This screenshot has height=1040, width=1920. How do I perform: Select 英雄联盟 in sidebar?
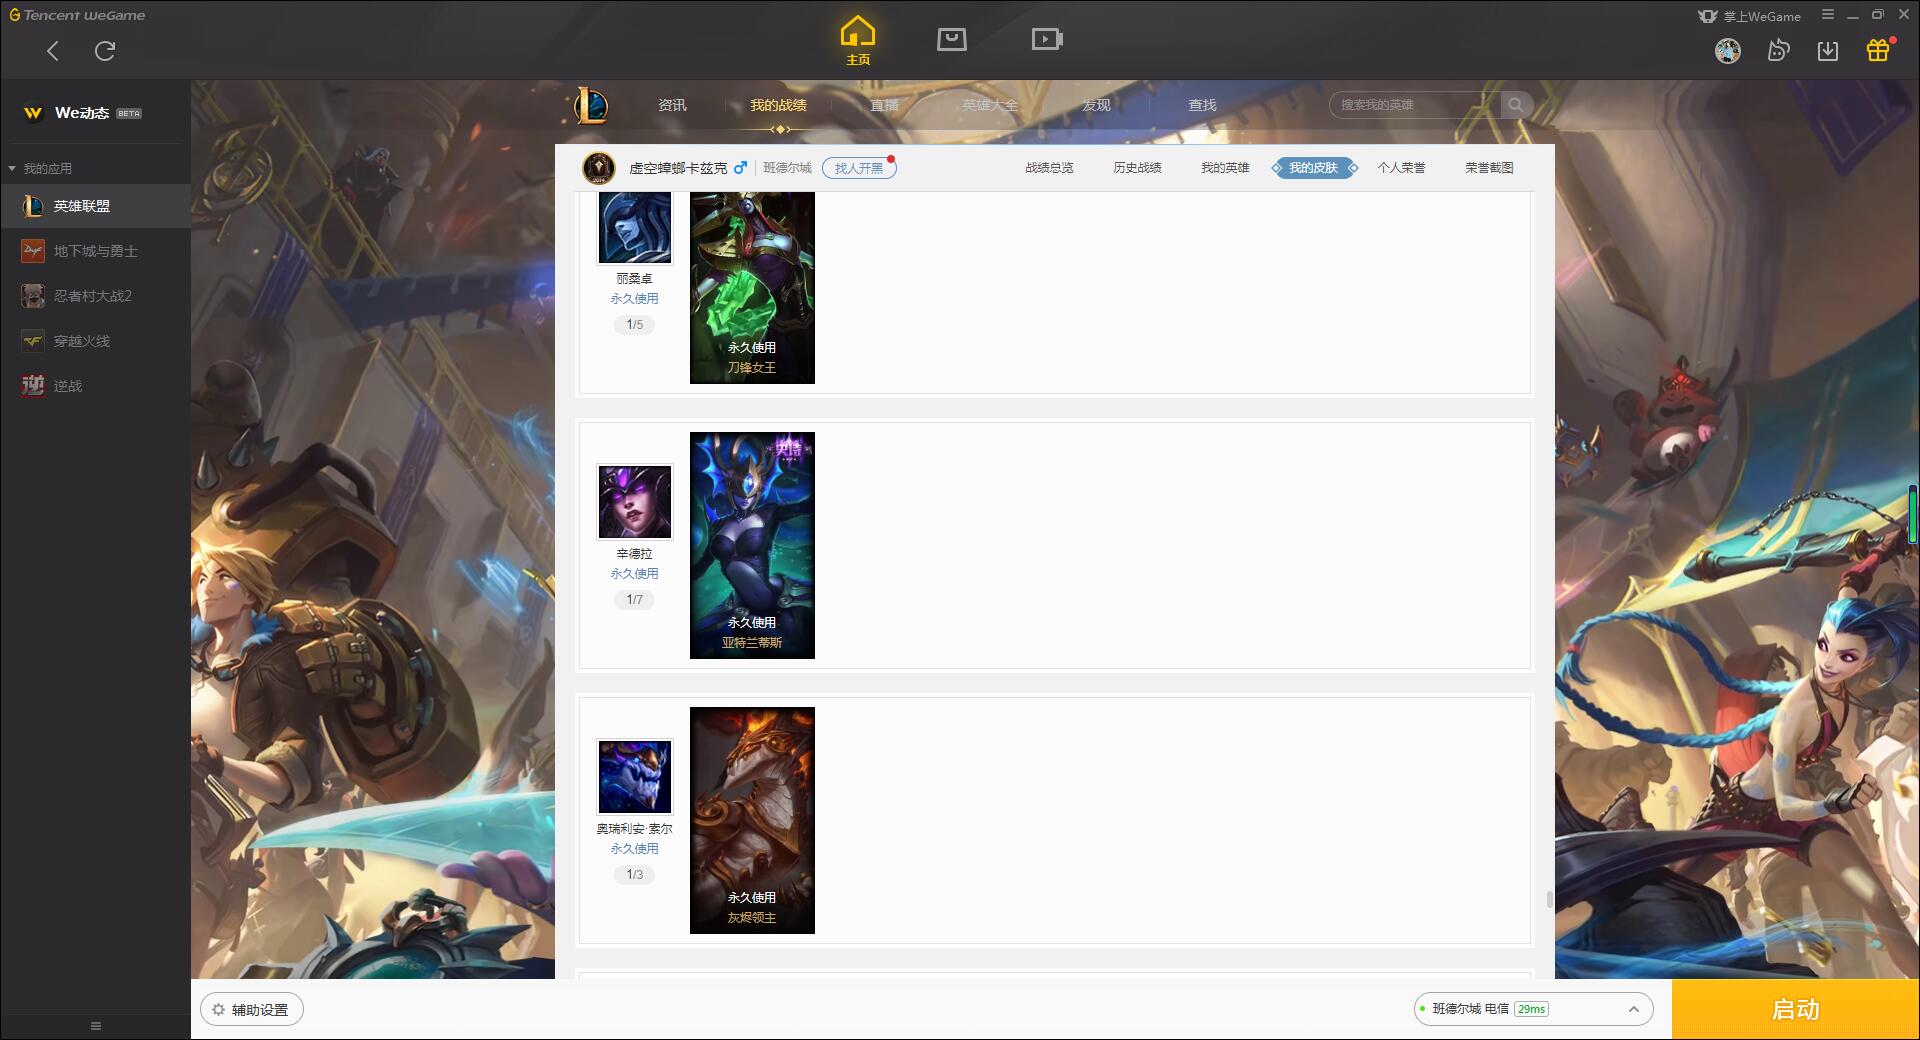(95, 206)
